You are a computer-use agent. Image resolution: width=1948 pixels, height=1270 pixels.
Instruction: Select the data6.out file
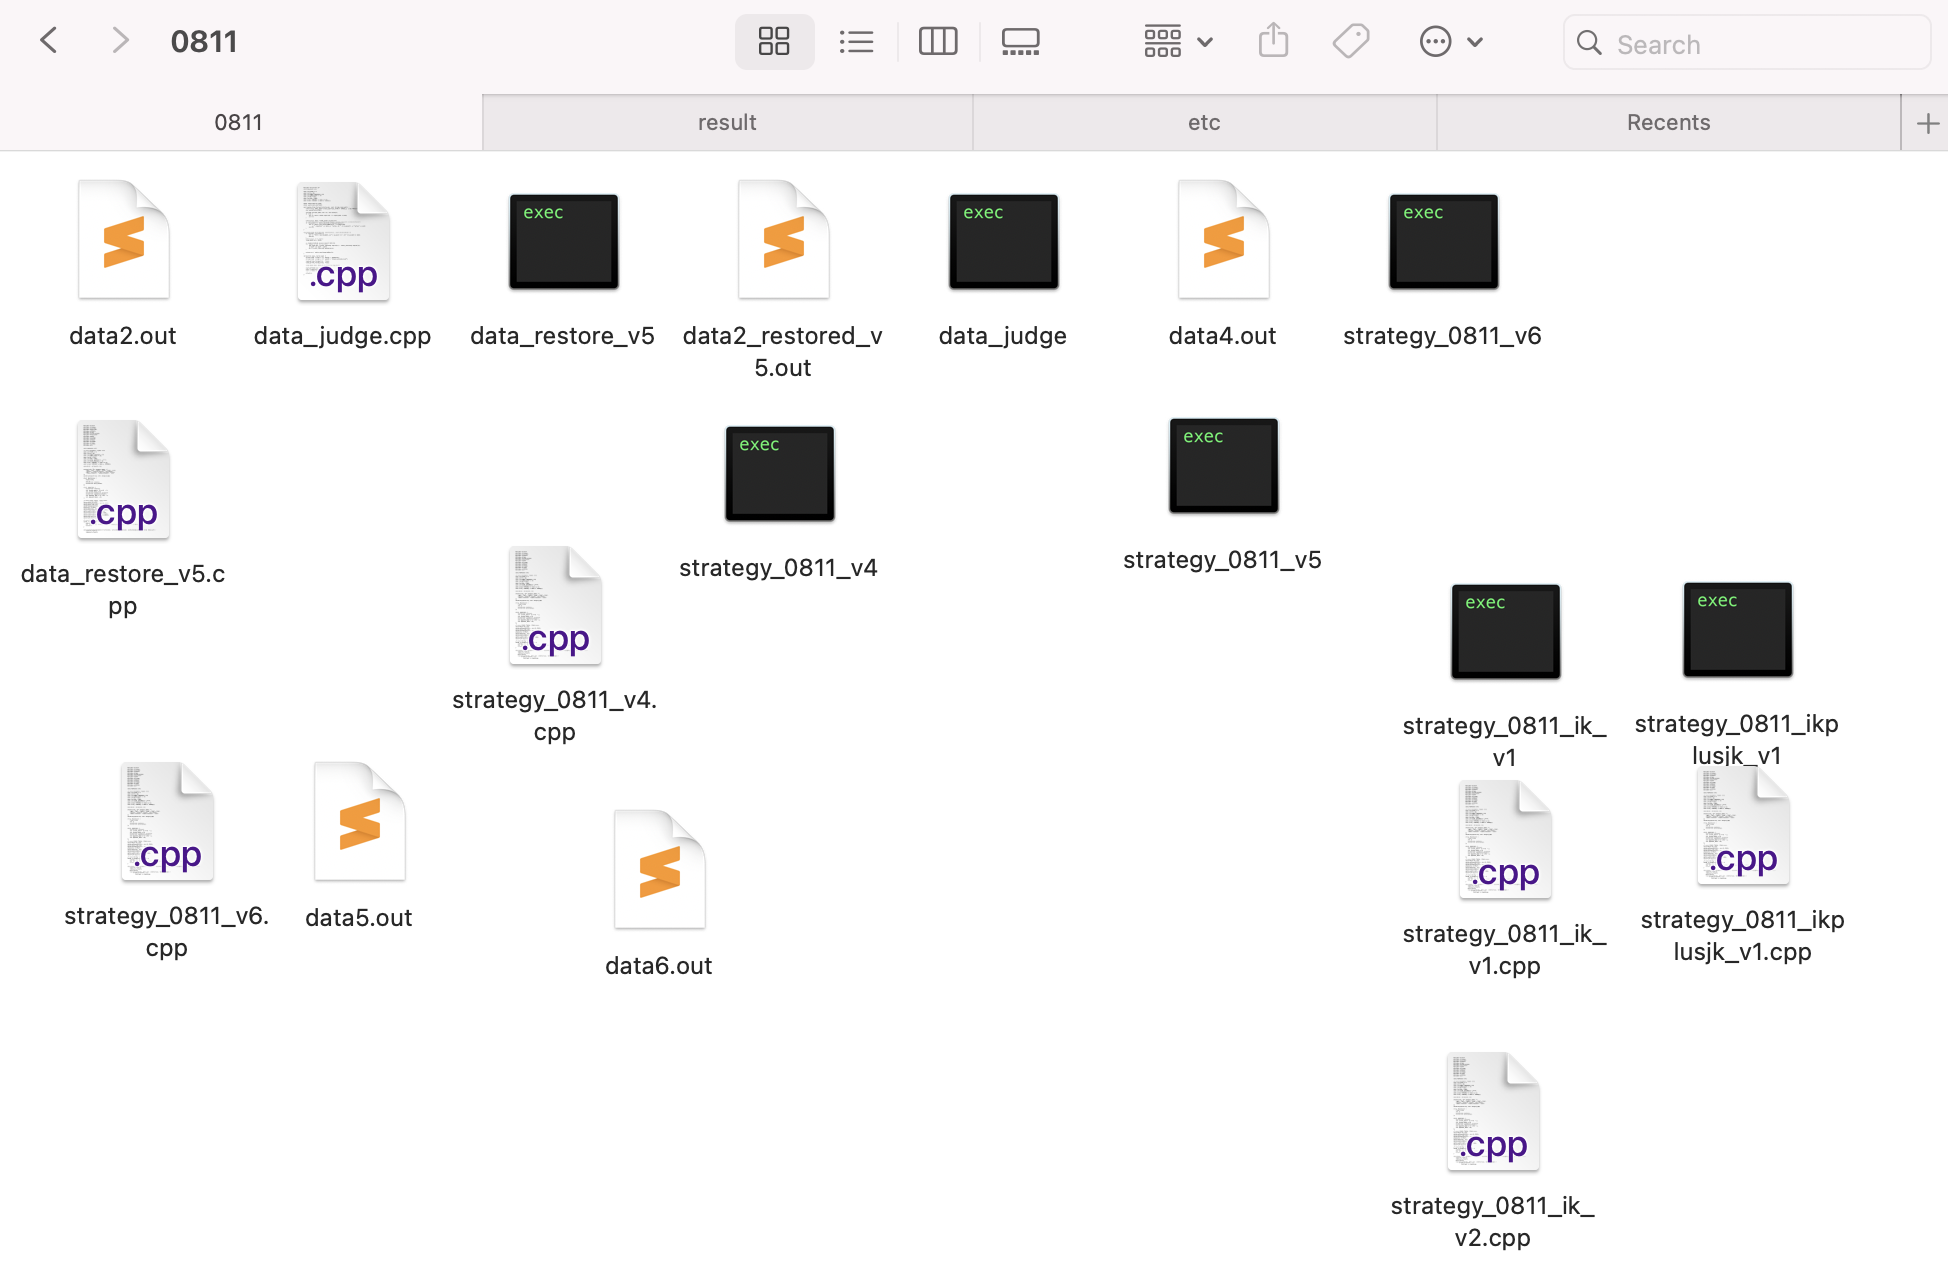(x=659, y=870)
